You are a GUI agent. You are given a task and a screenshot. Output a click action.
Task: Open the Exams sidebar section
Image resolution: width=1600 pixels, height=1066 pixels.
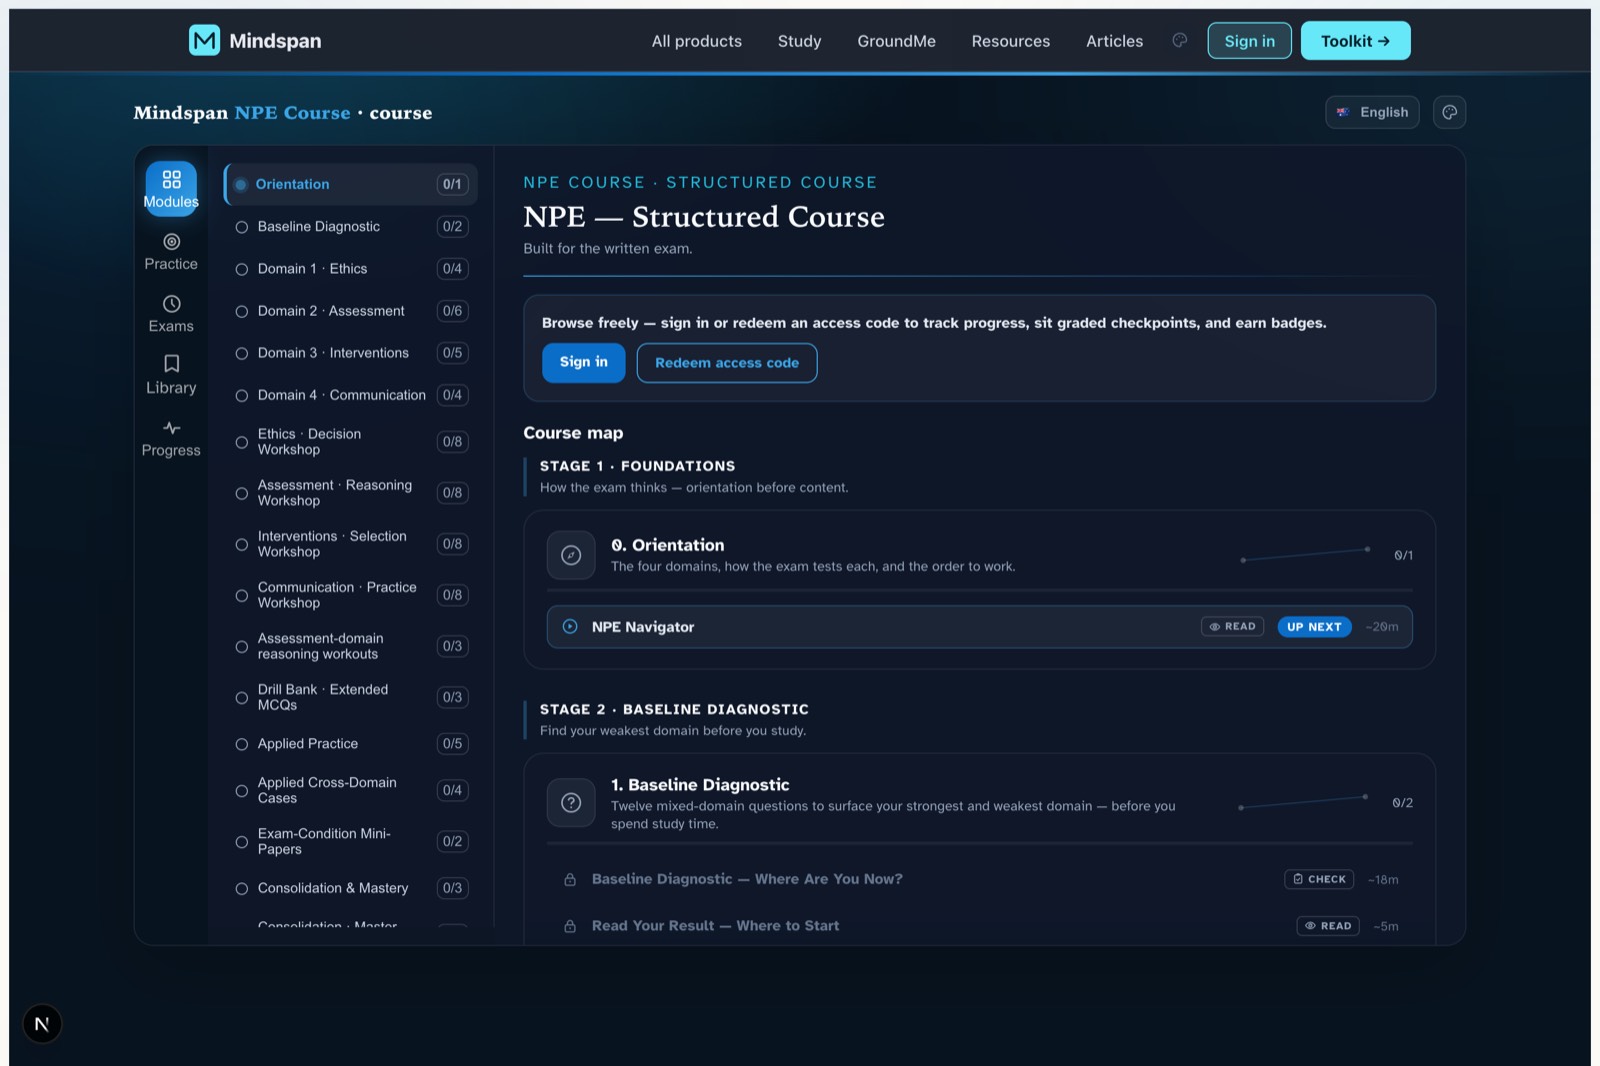[x=171, y=314]
